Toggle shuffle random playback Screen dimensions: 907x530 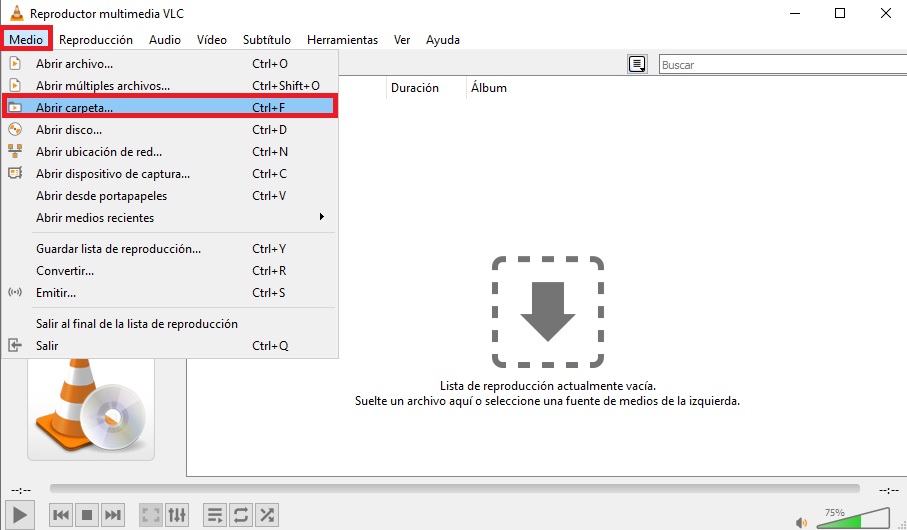(x=267, y=514)
